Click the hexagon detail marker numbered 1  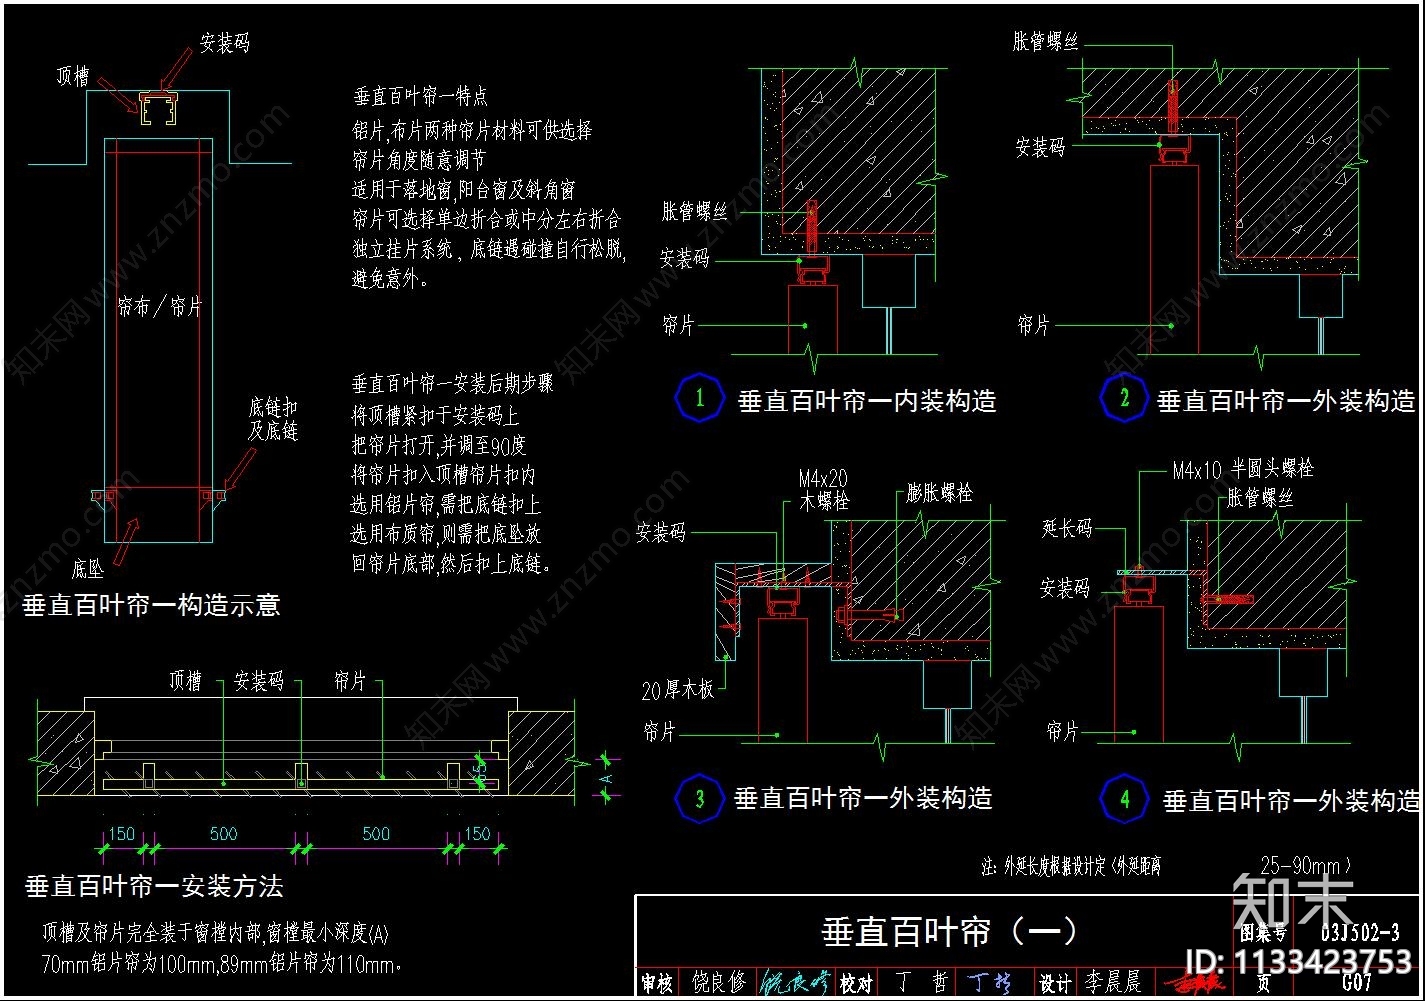pyautogui.click(x=700, y=398)
